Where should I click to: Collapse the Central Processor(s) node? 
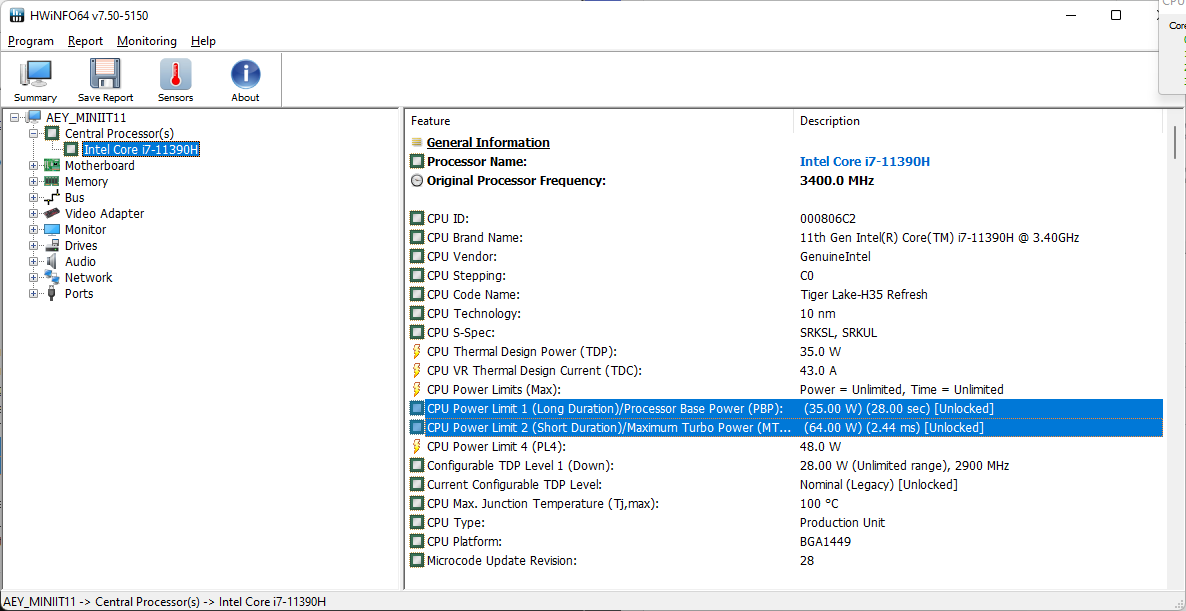coord(33,133)
